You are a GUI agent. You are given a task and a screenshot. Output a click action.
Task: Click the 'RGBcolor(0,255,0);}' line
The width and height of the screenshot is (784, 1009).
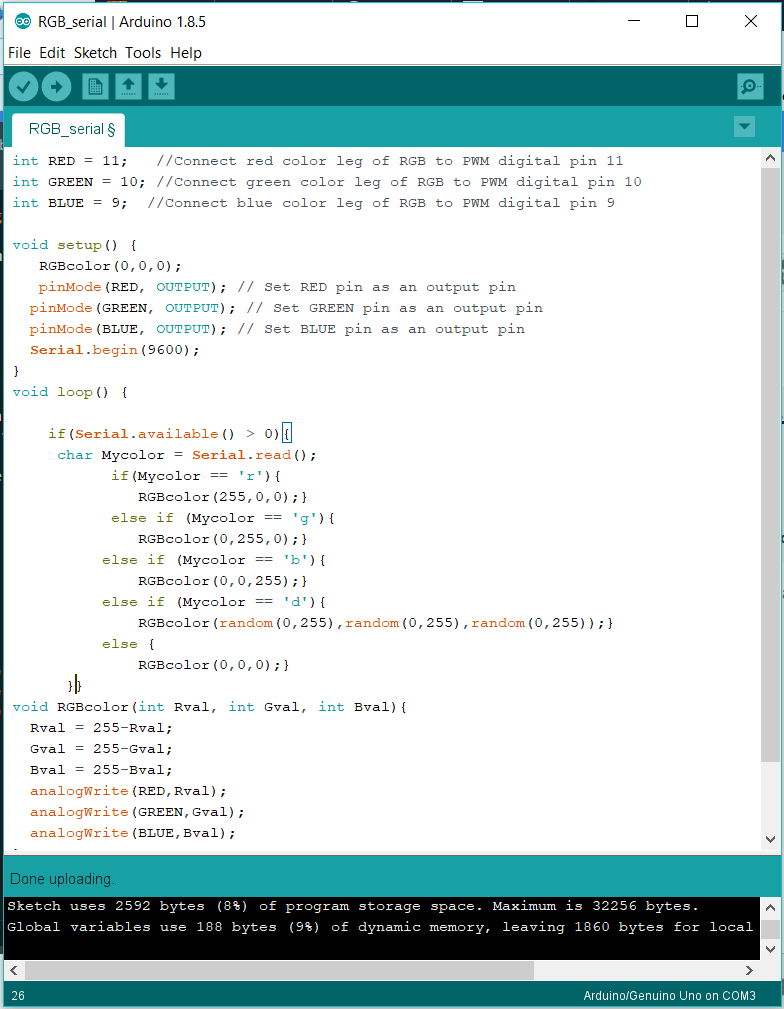pyautogui.click(x=223, y=539)
